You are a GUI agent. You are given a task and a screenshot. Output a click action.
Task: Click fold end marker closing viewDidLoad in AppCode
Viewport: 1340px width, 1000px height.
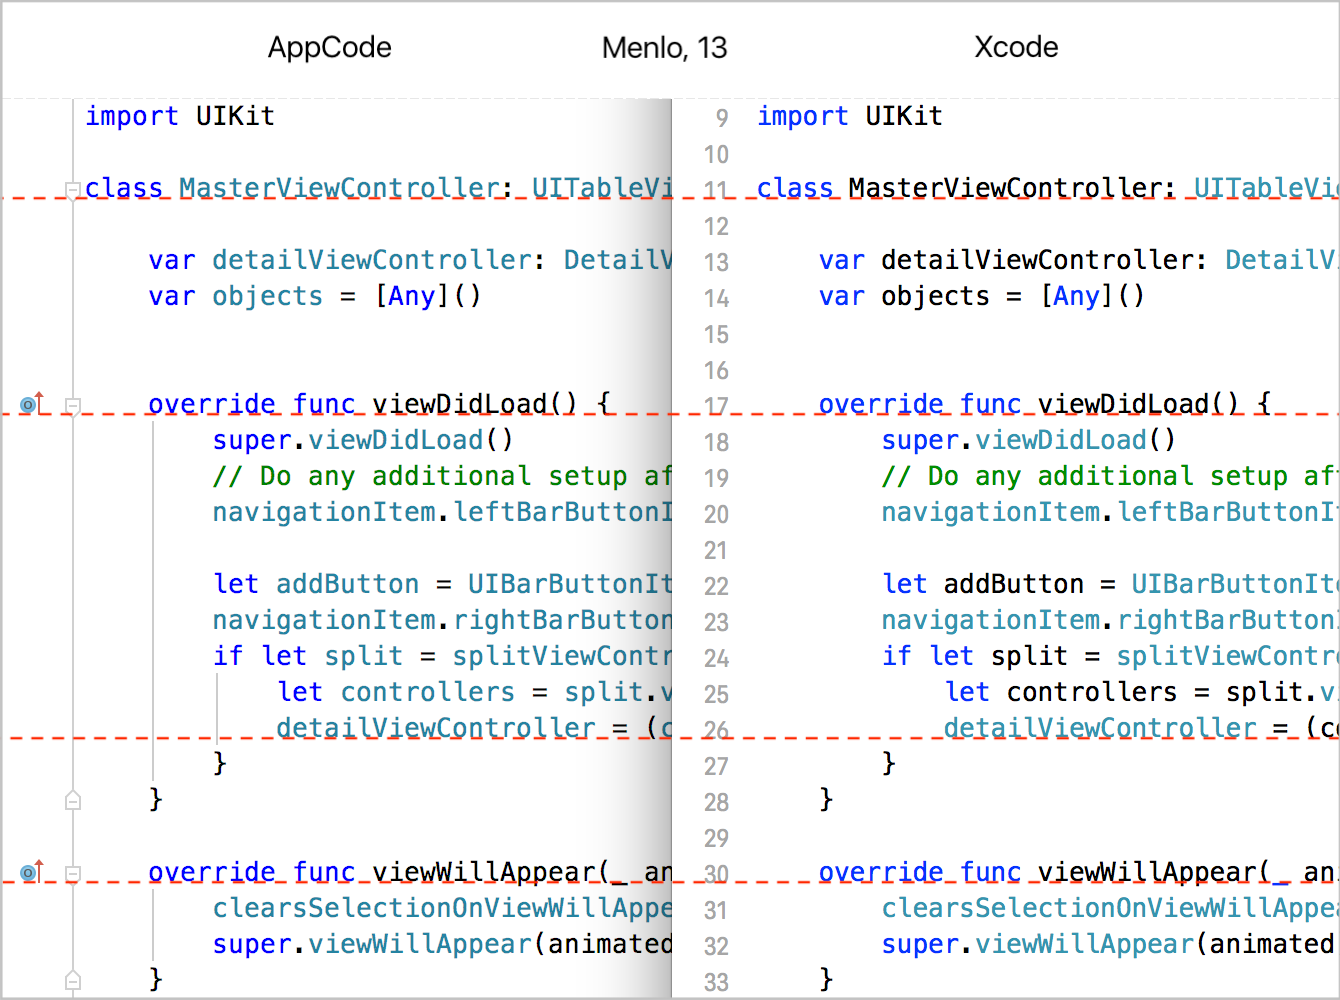point(72,800)
